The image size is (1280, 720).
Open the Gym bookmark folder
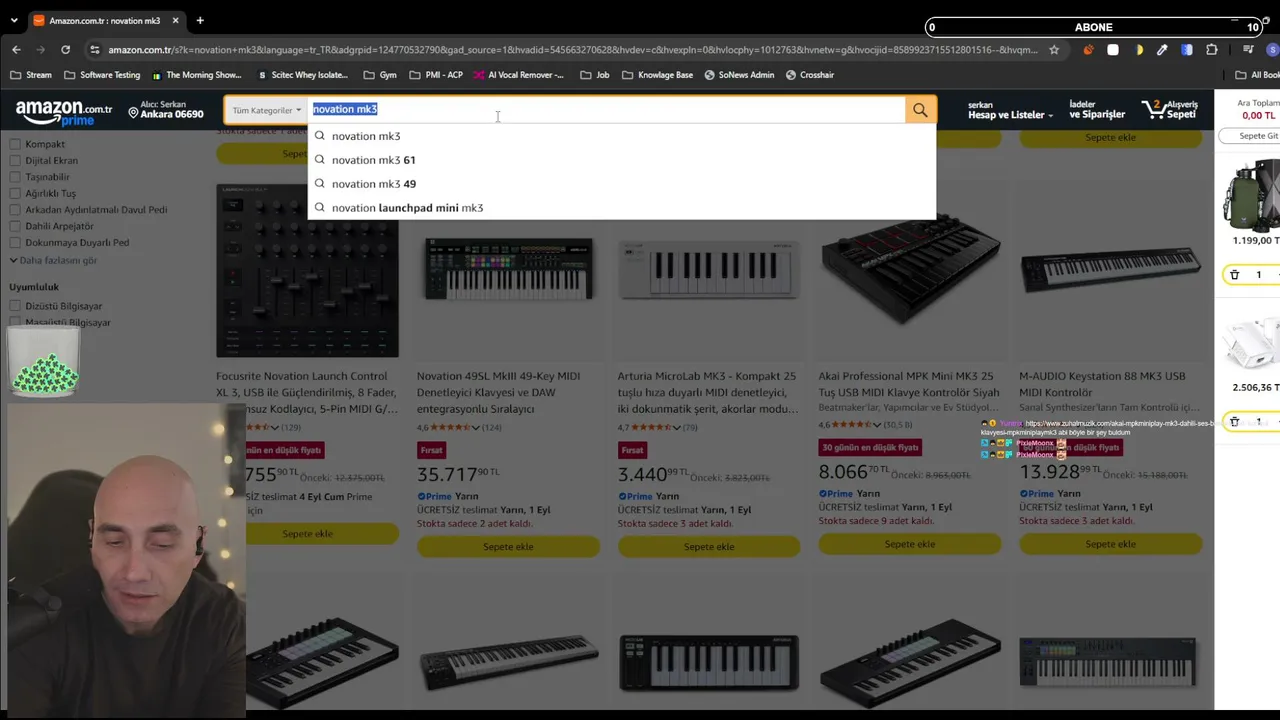(380, 75)
